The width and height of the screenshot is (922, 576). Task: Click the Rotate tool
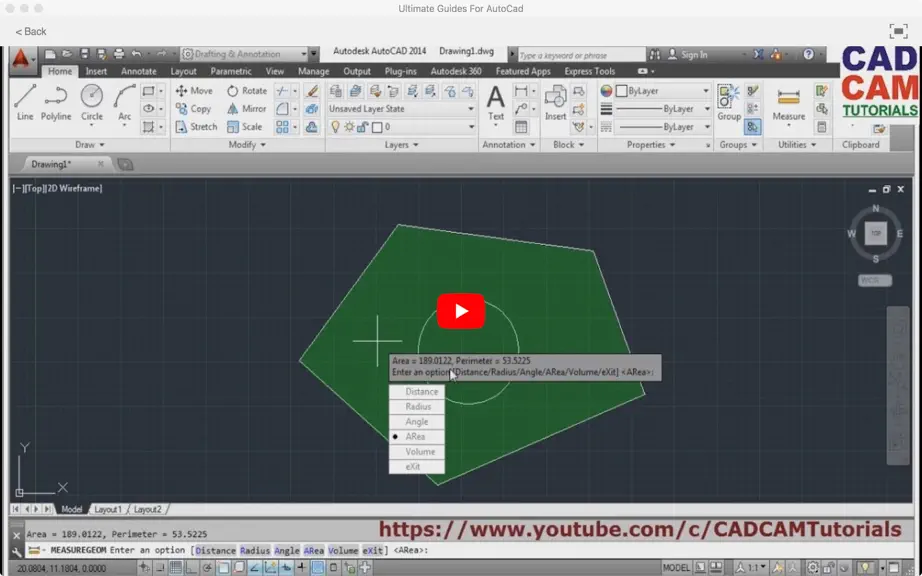pyautogui.click(x=247, y=91)
